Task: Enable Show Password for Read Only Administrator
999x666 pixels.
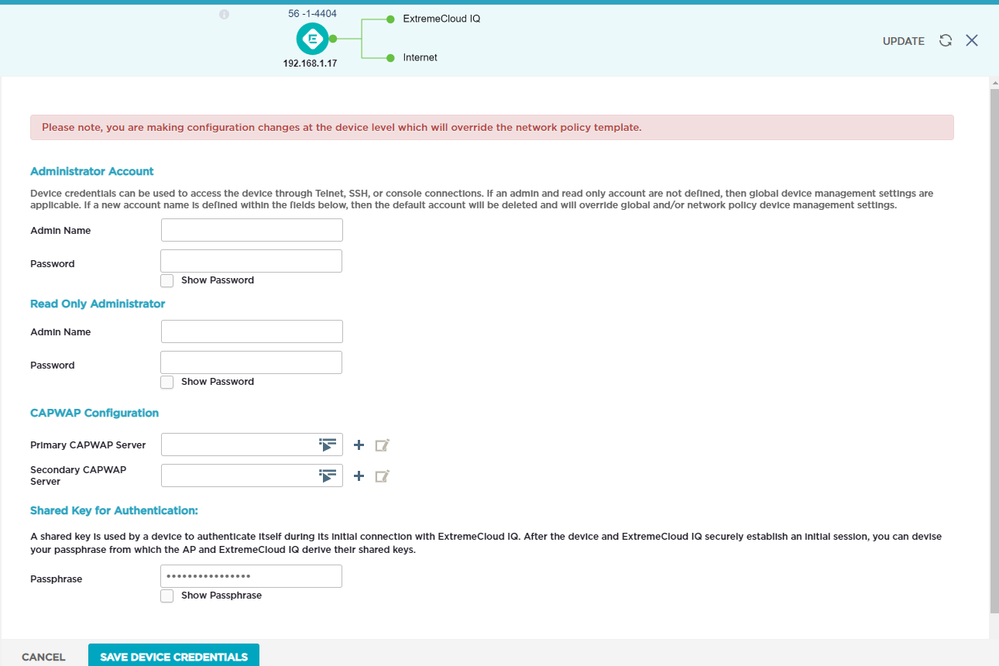Action: click(167, 382)
